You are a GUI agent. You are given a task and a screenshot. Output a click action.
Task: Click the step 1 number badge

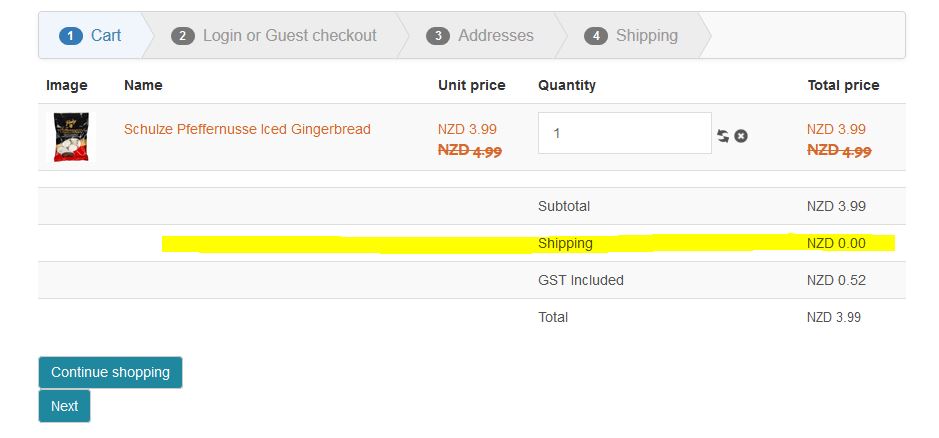[x=70, y=36]
